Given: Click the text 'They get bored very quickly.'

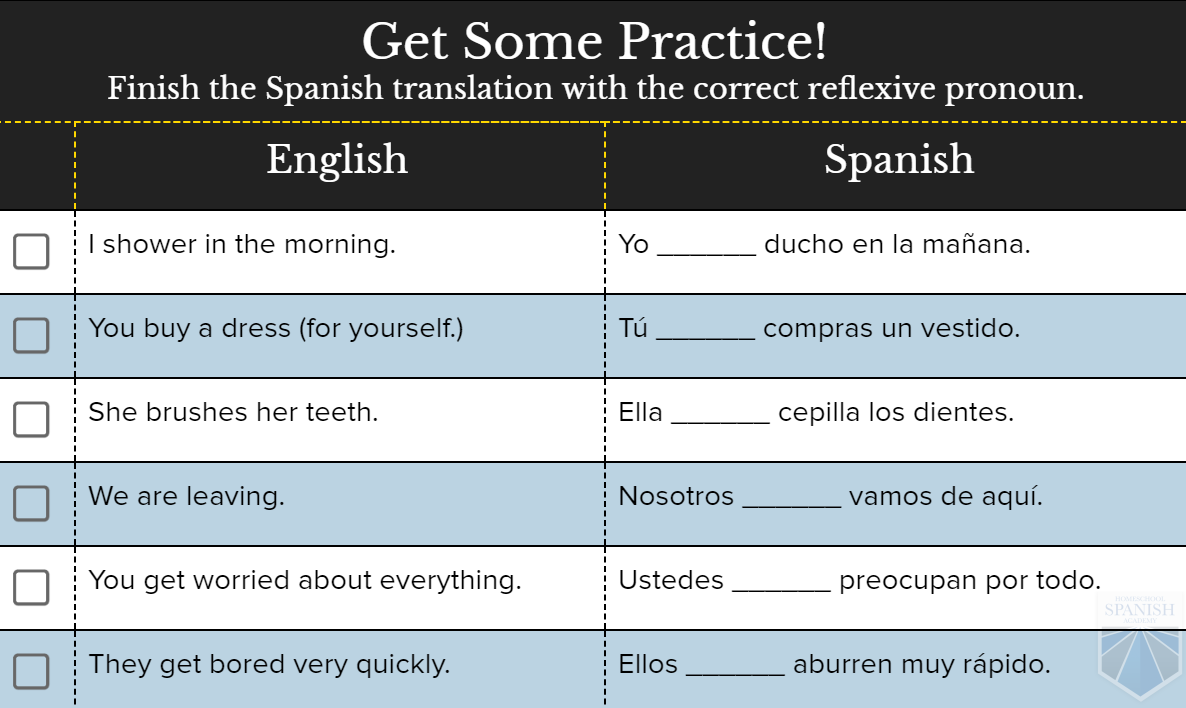Looking at the screenshot, I should point(269,664).
